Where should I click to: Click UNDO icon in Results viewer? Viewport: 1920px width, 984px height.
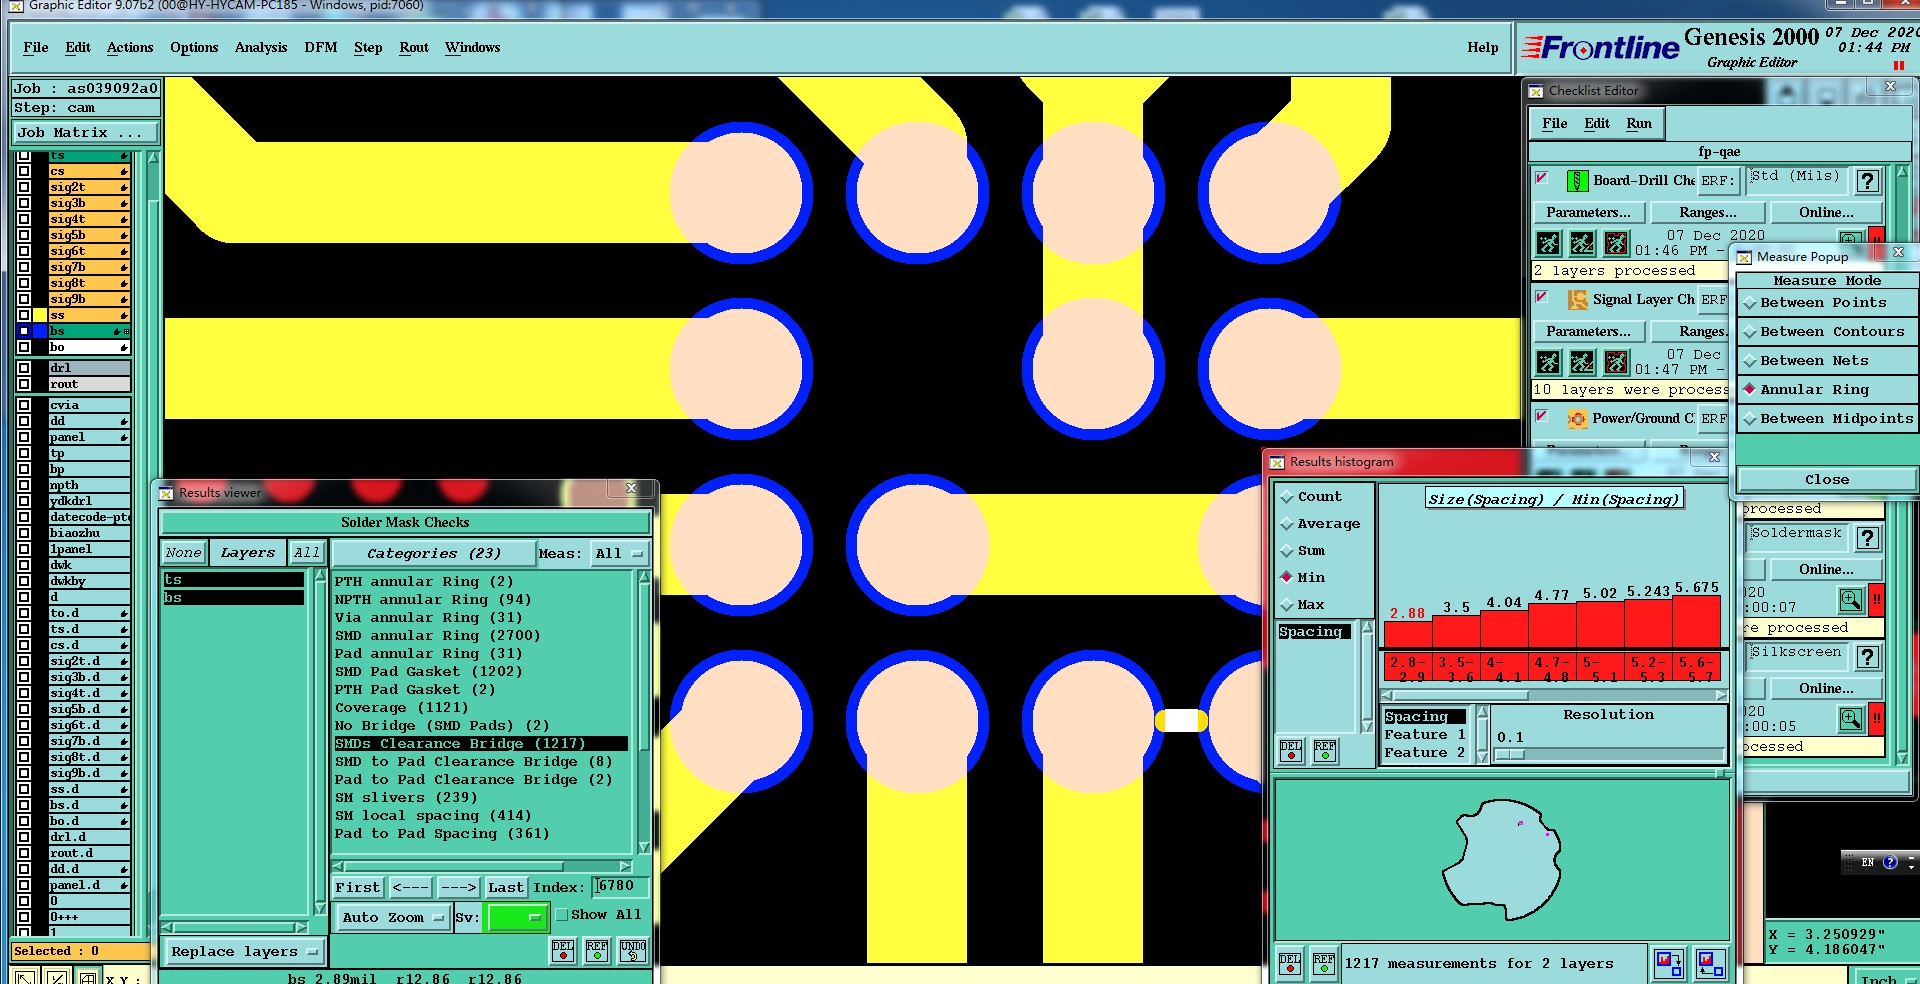point(633,951)
